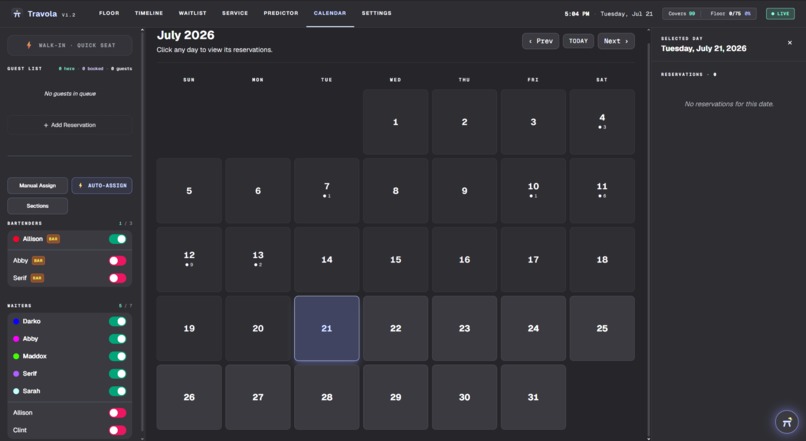Open the Timeline tab
Image resolution: width=806 pixels, height=441 pixels.
[149, 13]
